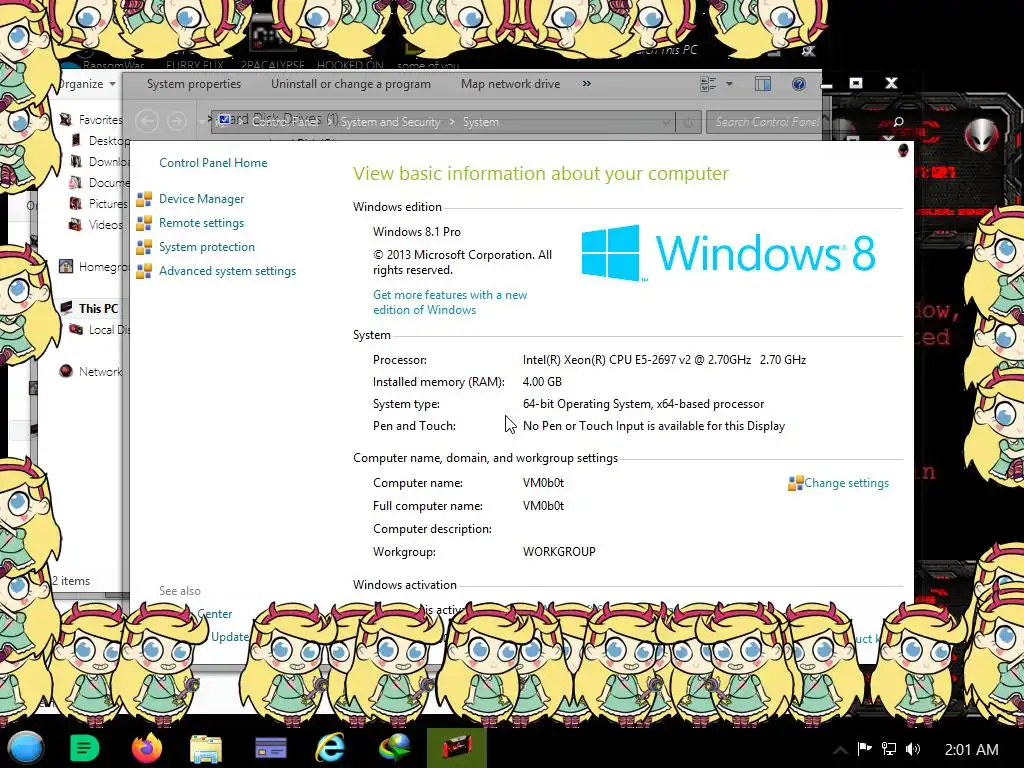Select Documents in navigation pane
The height and width of the screenshot is (768, 1024).
(109, 182)
